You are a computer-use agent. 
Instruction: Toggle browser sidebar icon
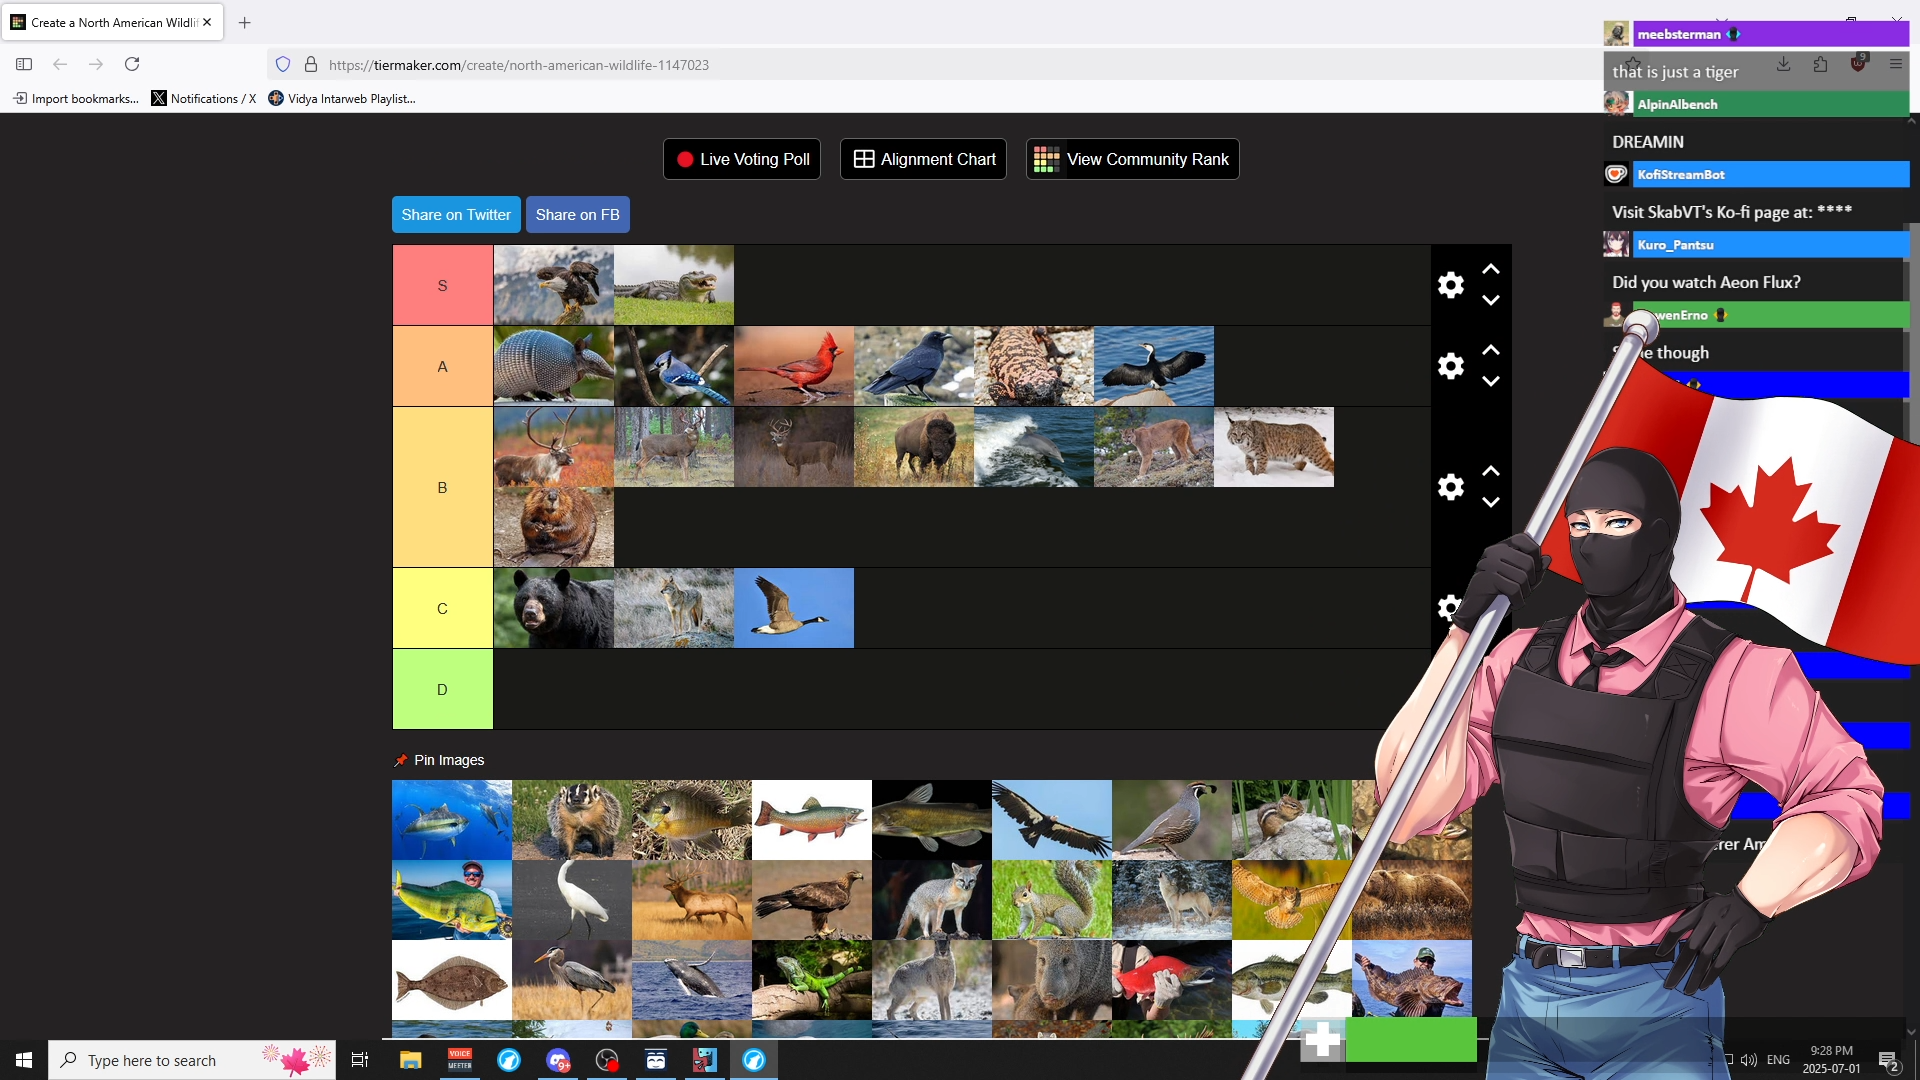(24, 64)
